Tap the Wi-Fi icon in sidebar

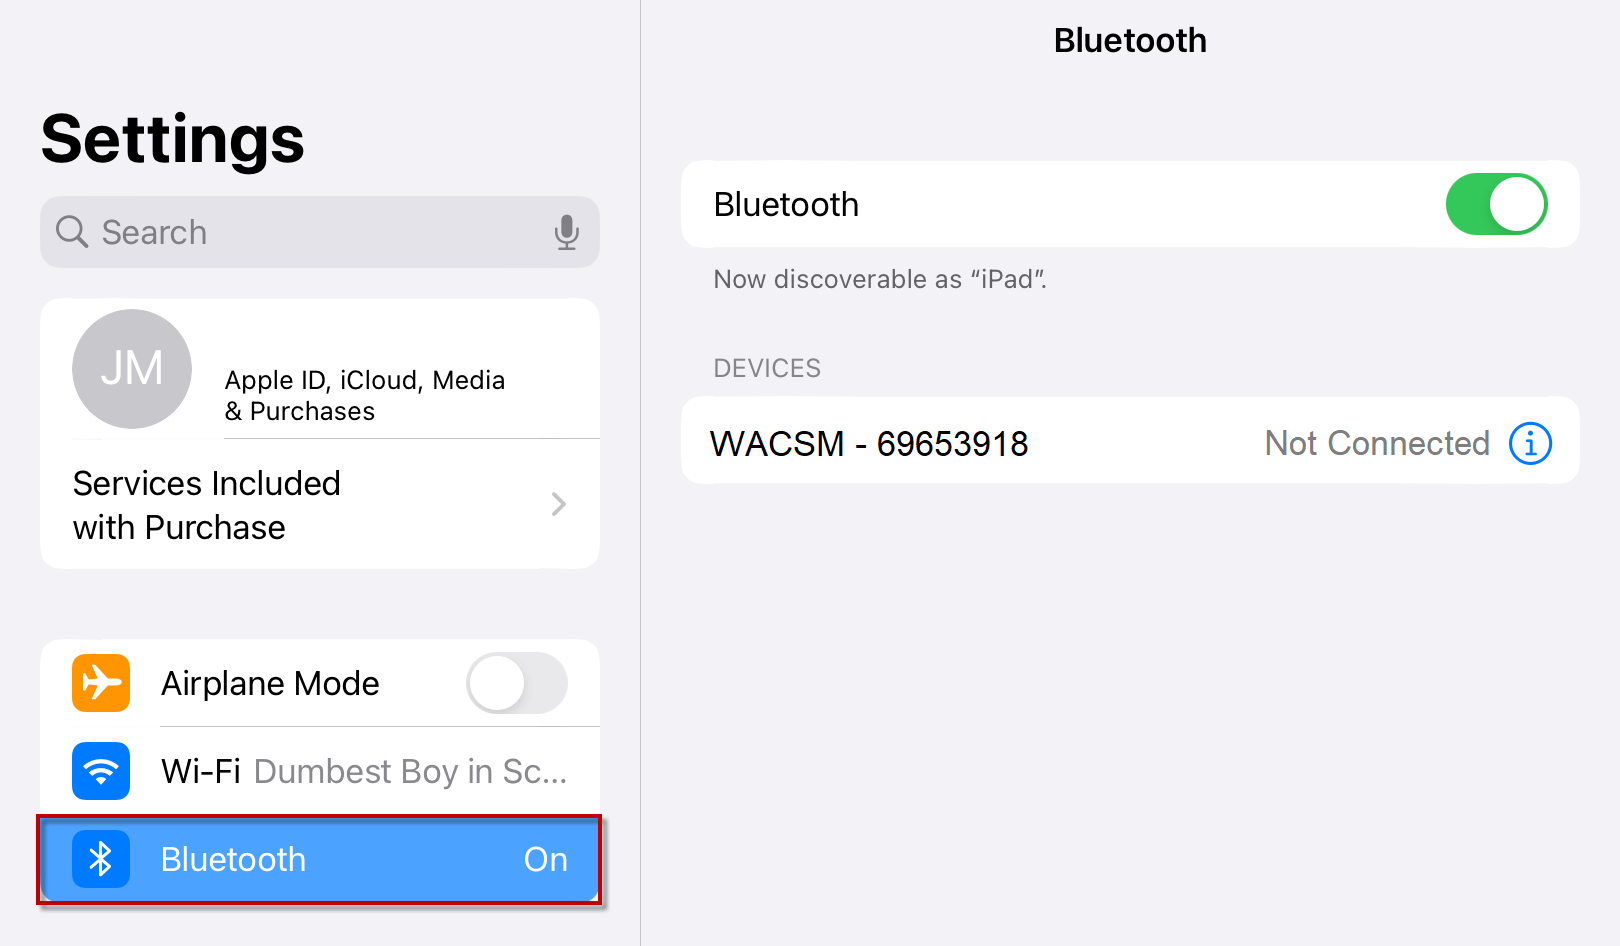[100, 771]
